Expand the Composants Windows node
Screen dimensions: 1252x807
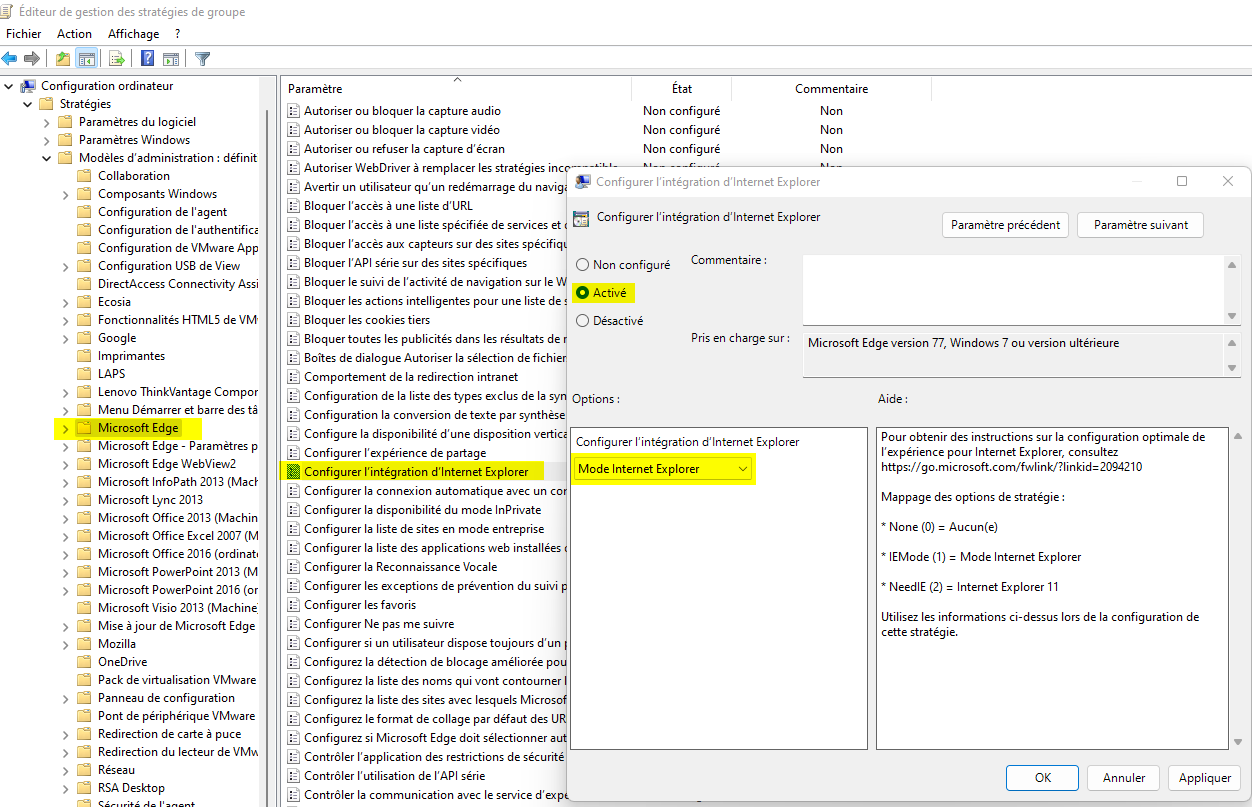tap(65, 194)
